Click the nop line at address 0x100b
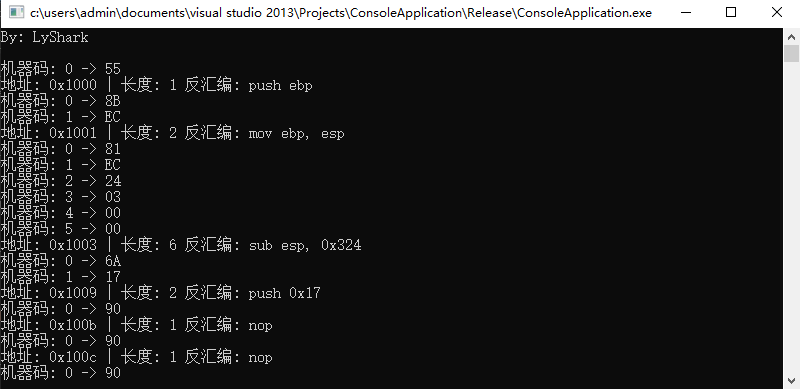 tap(136, 325)
